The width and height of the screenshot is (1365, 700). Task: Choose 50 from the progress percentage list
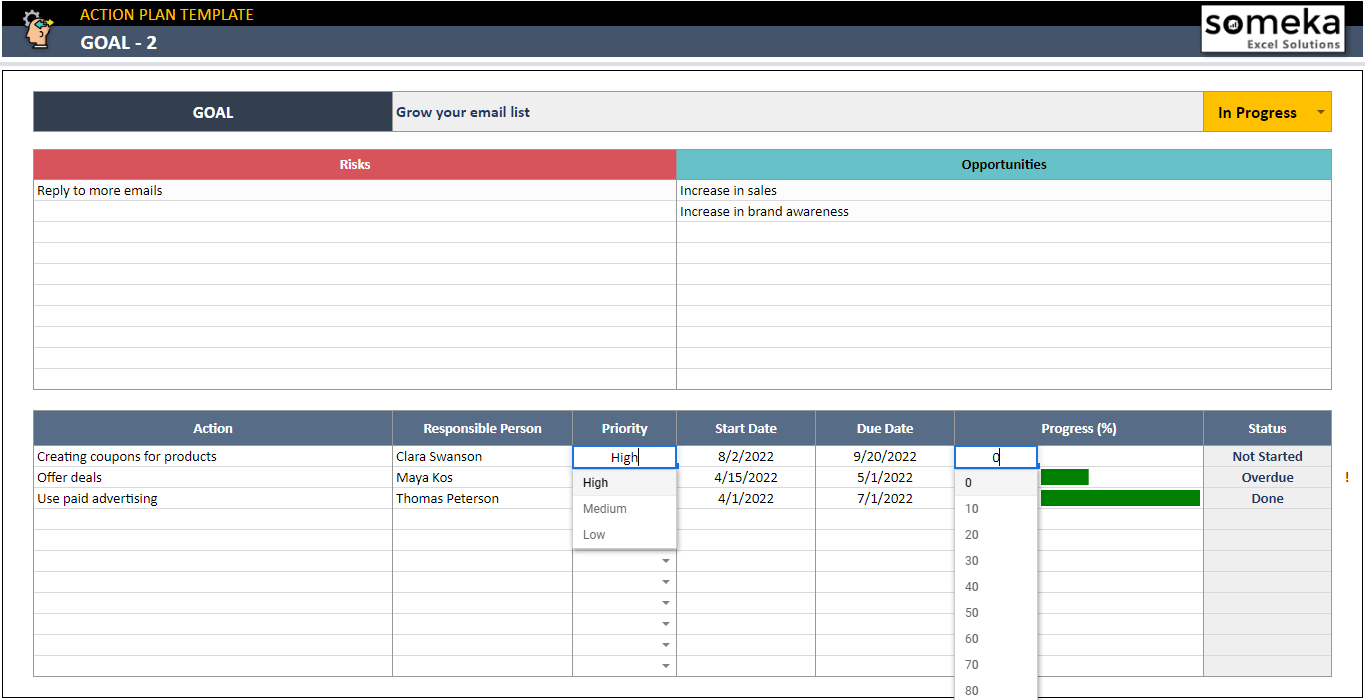(971, 612)
